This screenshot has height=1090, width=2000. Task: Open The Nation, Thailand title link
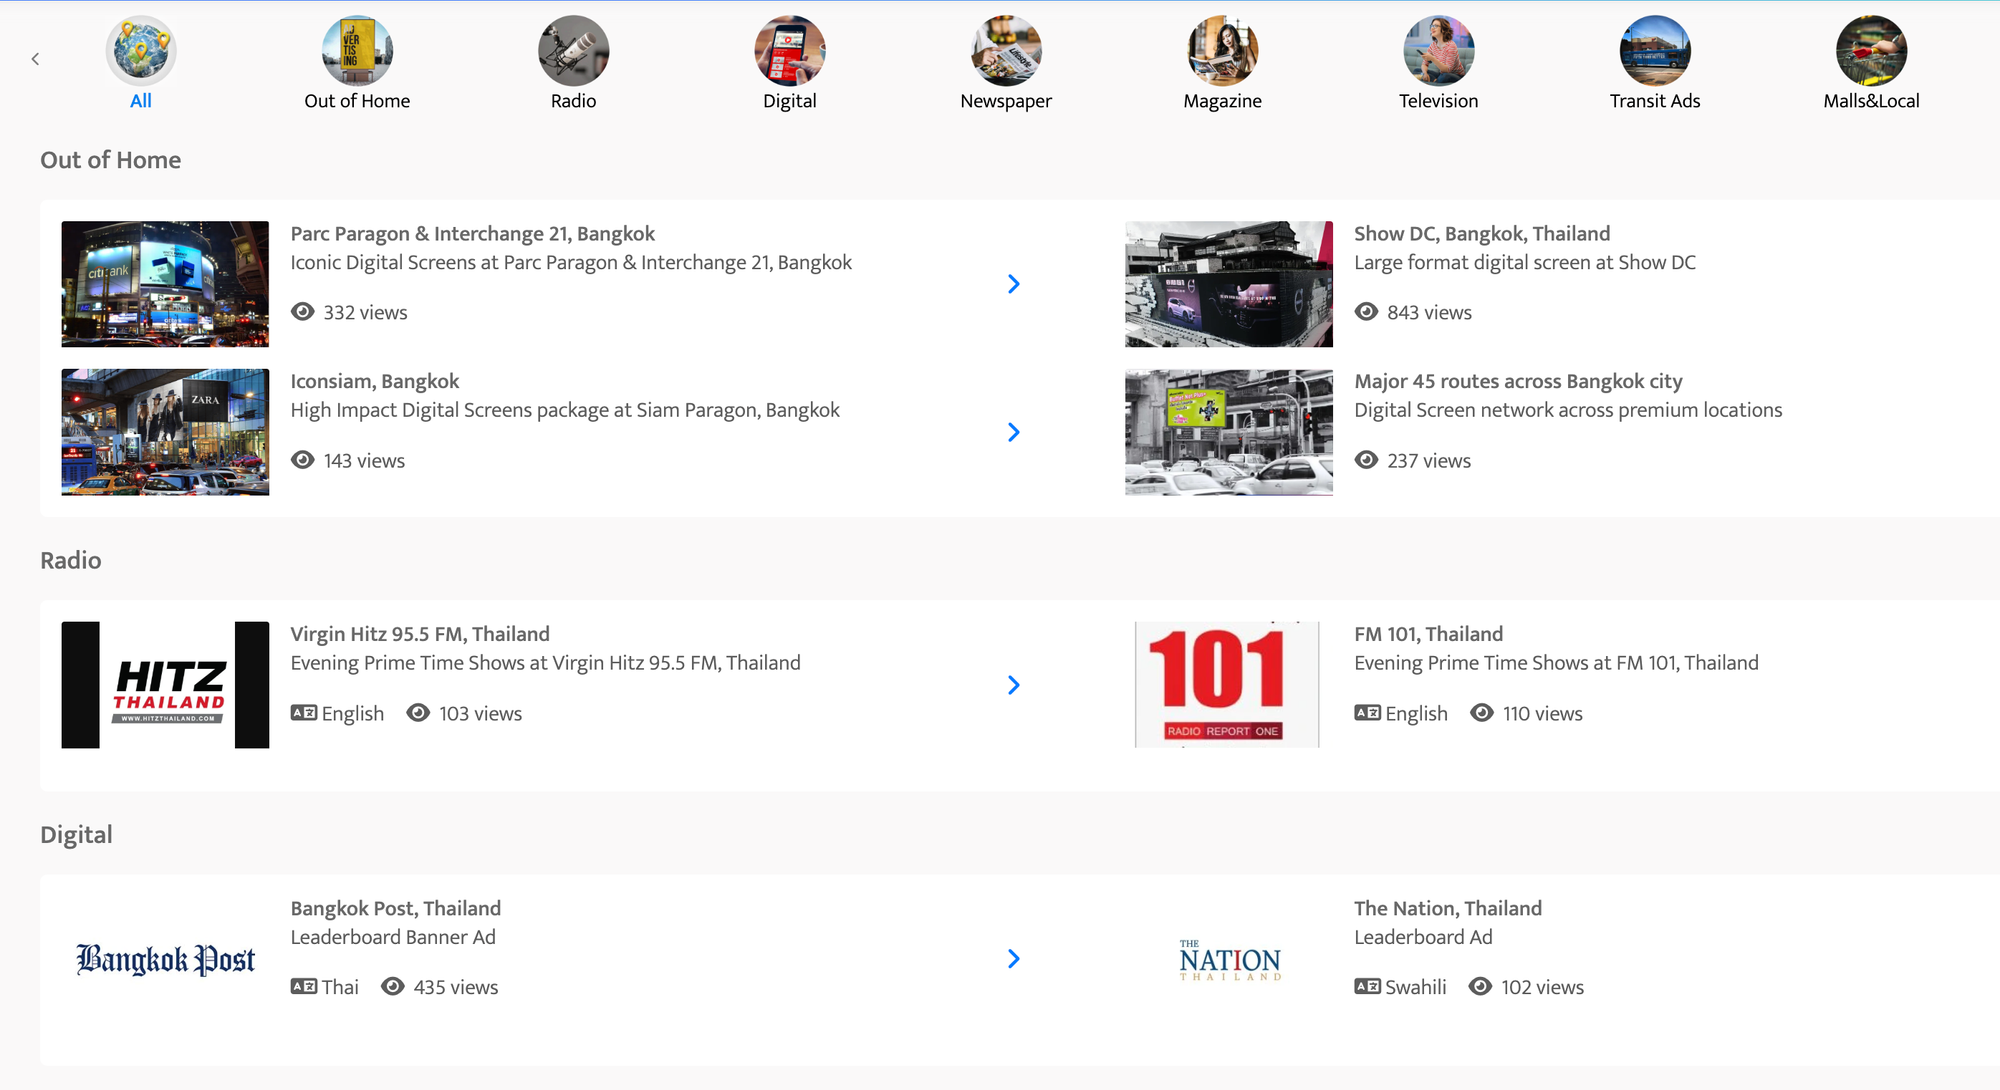click(x=1447, y=908)
